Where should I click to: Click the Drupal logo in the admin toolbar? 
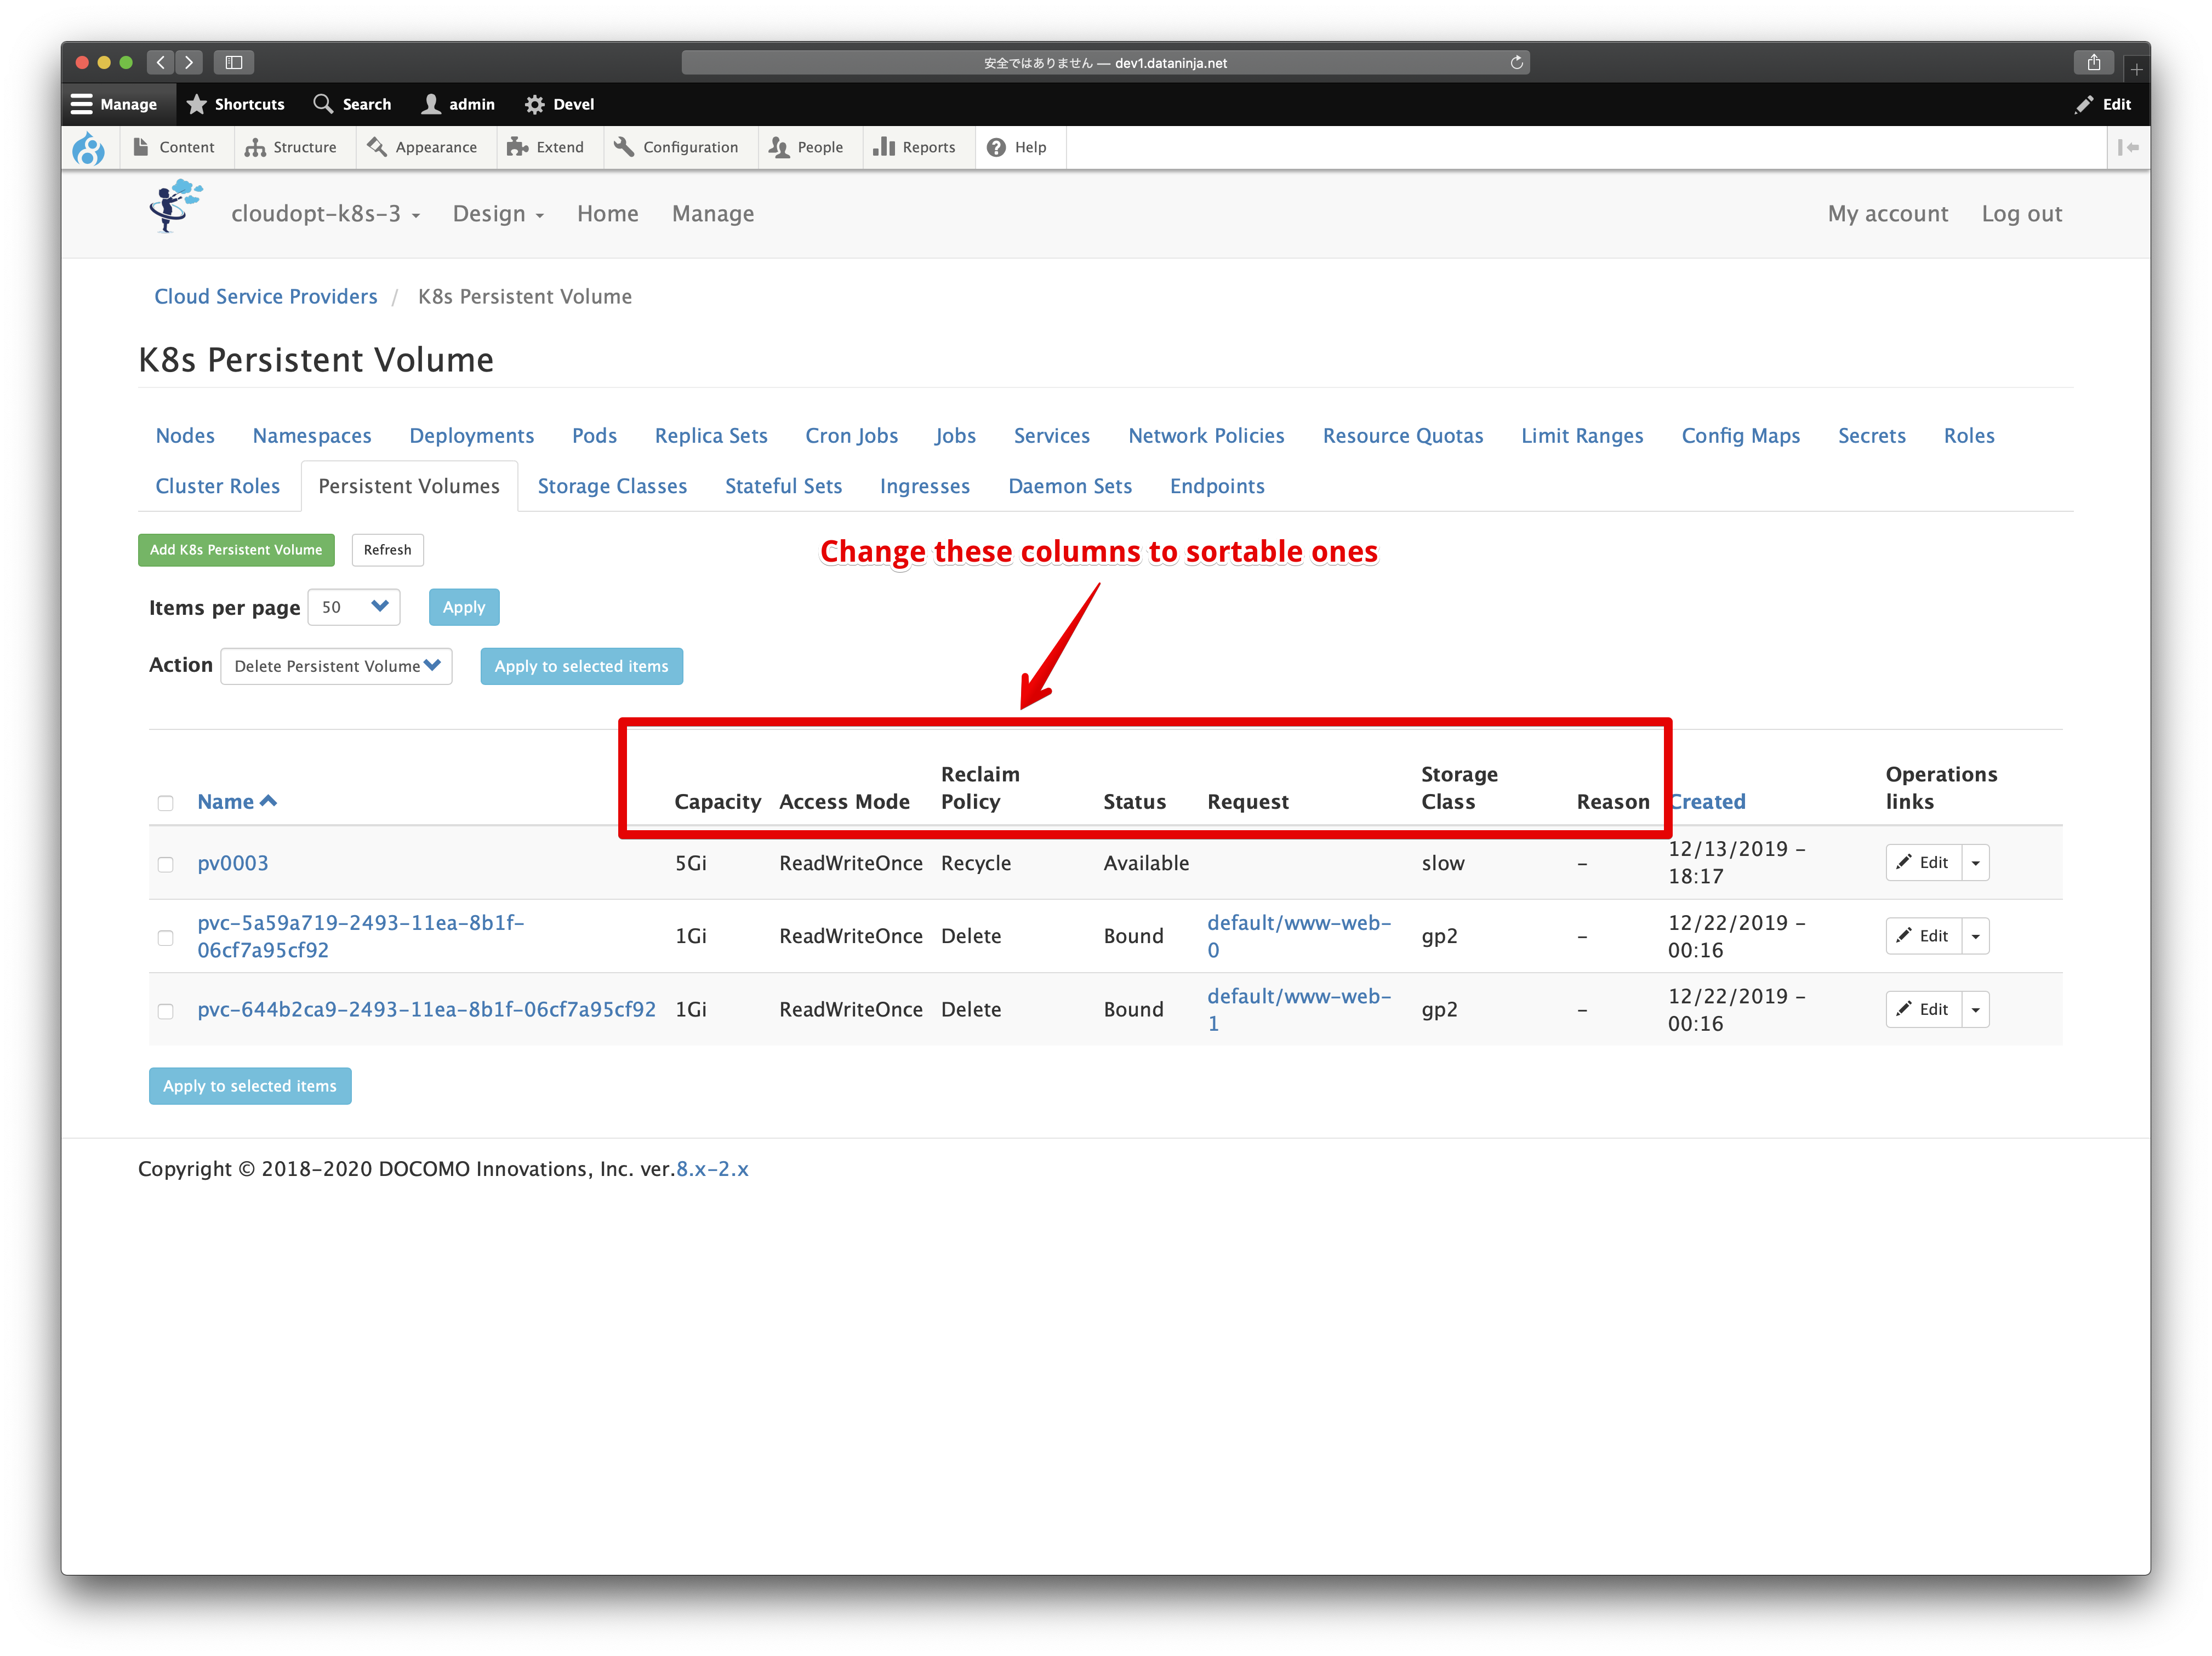[90, 147]
